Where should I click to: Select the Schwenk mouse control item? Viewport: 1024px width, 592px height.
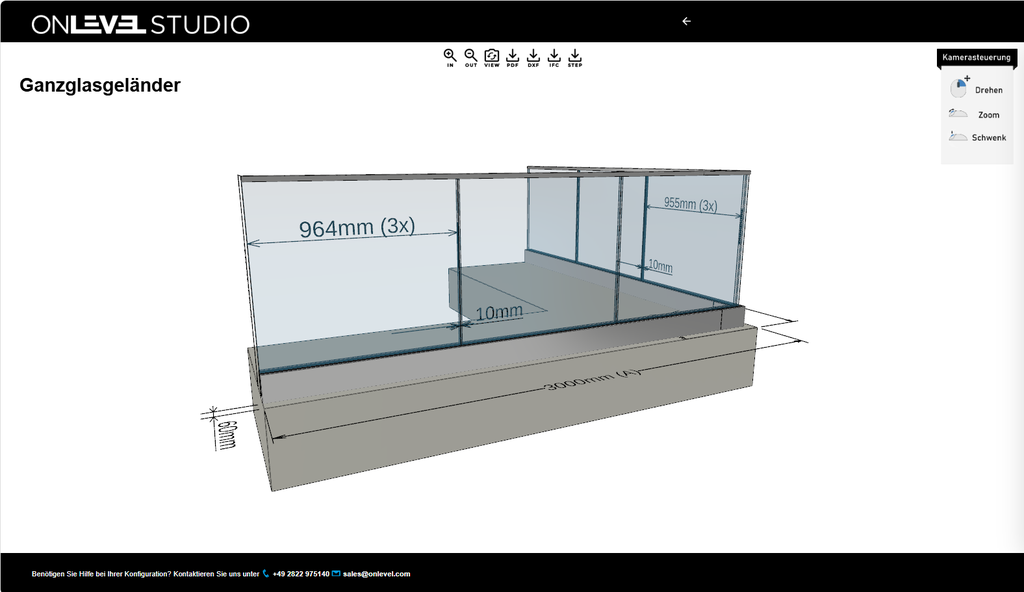pos(977,137)
